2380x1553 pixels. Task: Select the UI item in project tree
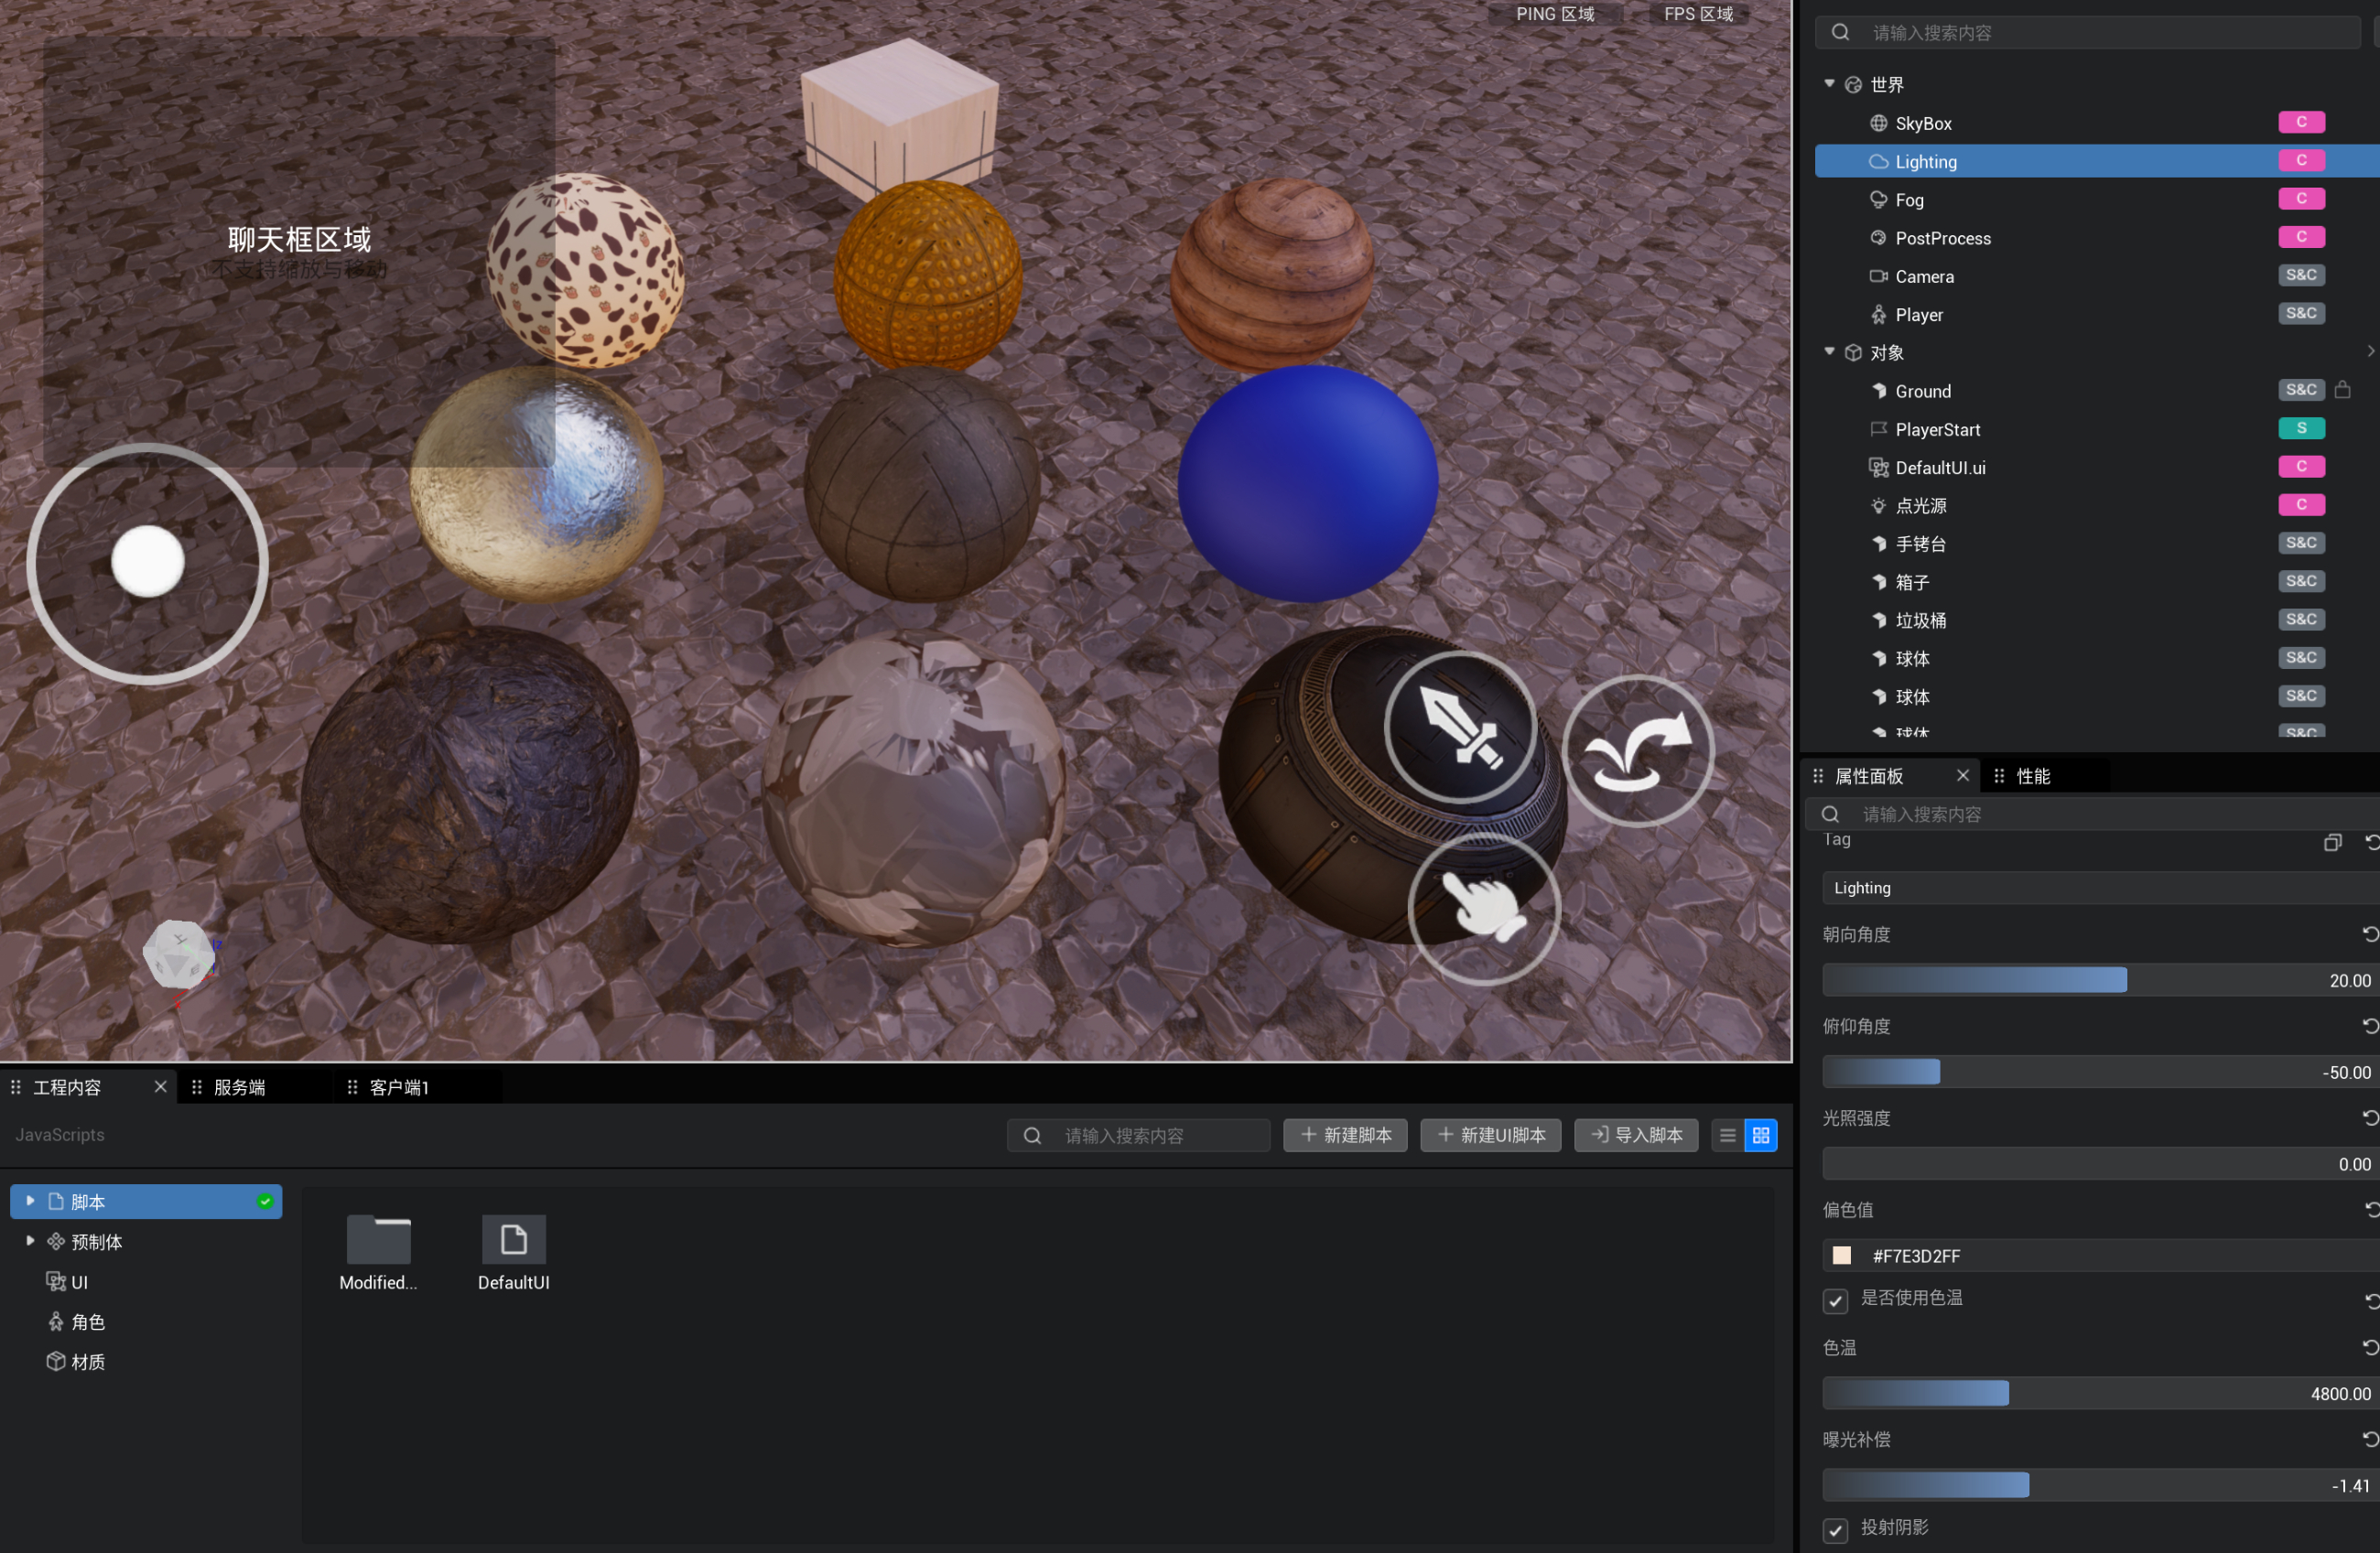(79, 1282)
